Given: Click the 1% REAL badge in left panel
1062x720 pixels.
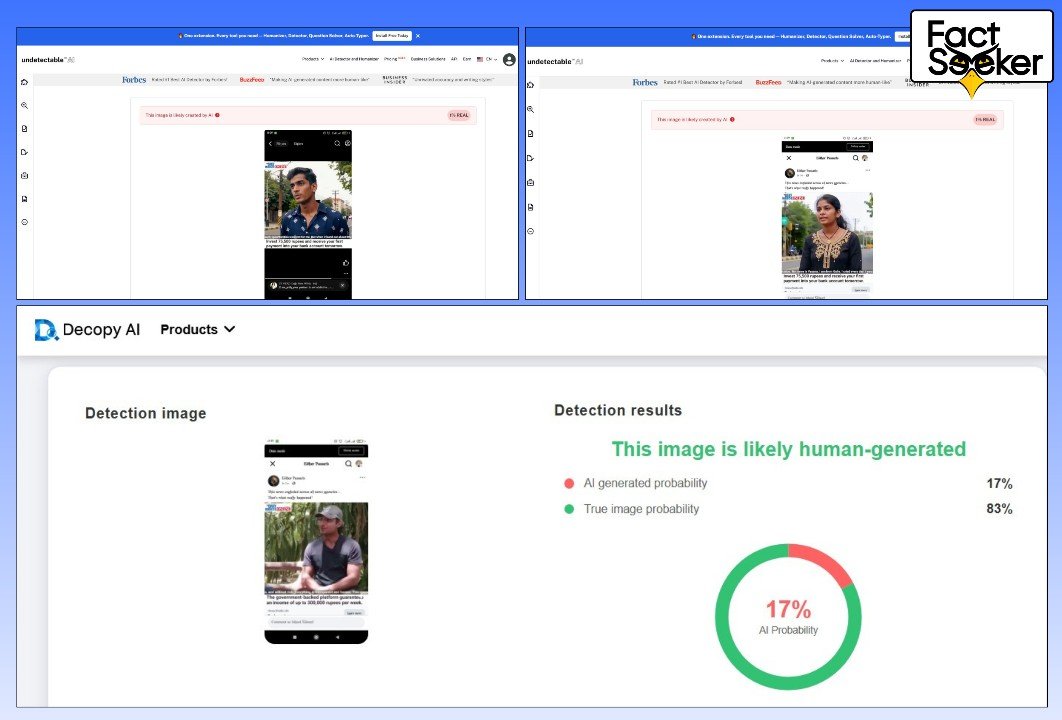Looking at the screenshot, I should point(458,115).
